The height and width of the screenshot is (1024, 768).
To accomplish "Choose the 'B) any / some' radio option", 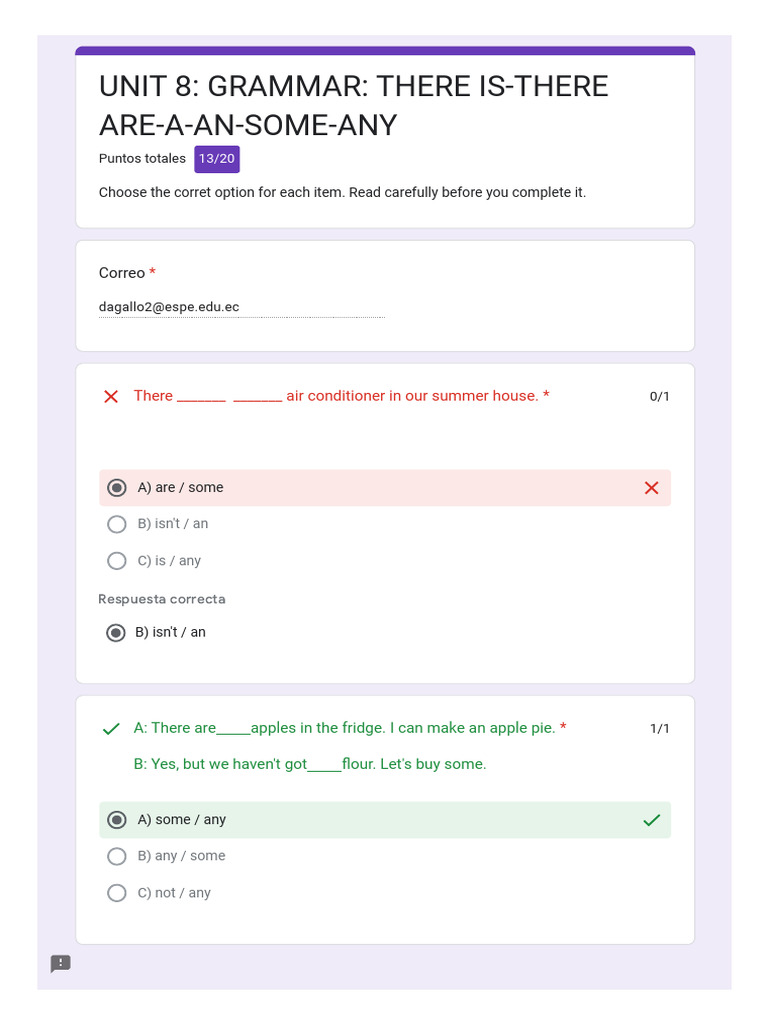I will click(117, 856).
